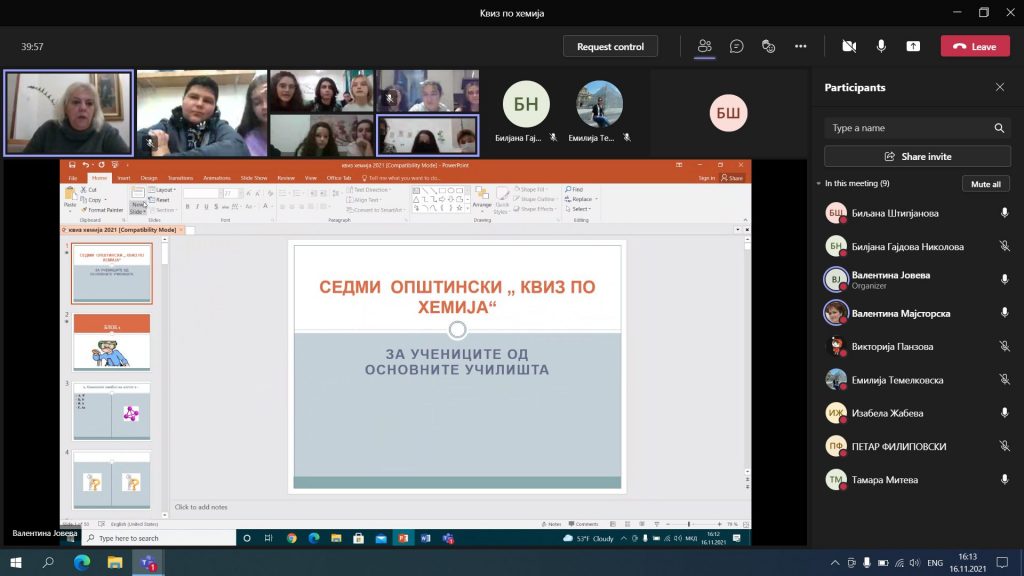This screenshot has height=576, width=1024.
Task: Click the Share invite button
Action: (917, 157)
